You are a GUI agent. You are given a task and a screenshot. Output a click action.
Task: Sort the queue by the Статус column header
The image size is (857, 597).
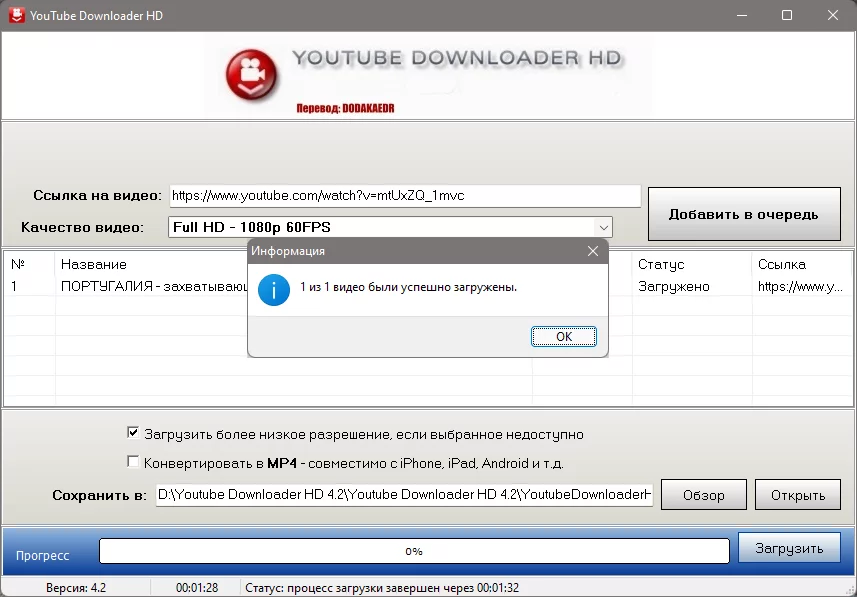click(x=661, y=265)
